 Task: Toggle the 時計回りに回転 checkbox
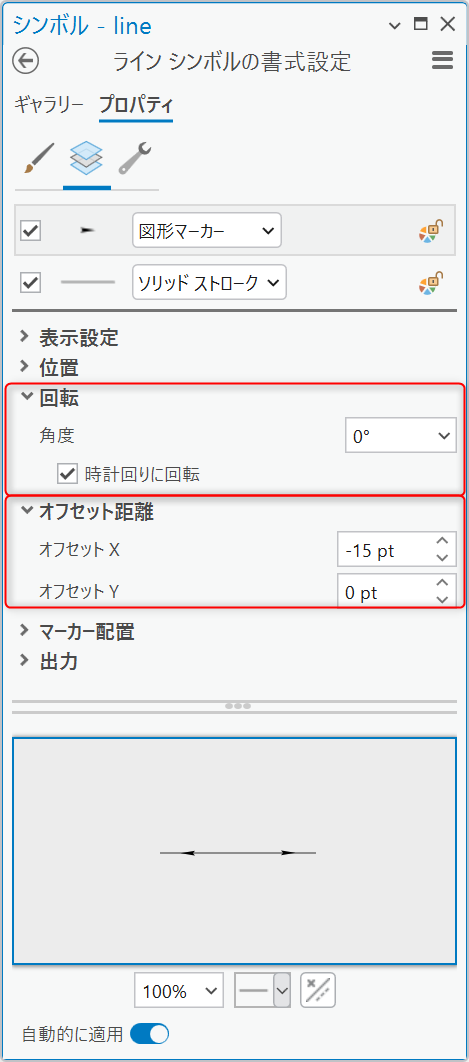click(67, 474)
